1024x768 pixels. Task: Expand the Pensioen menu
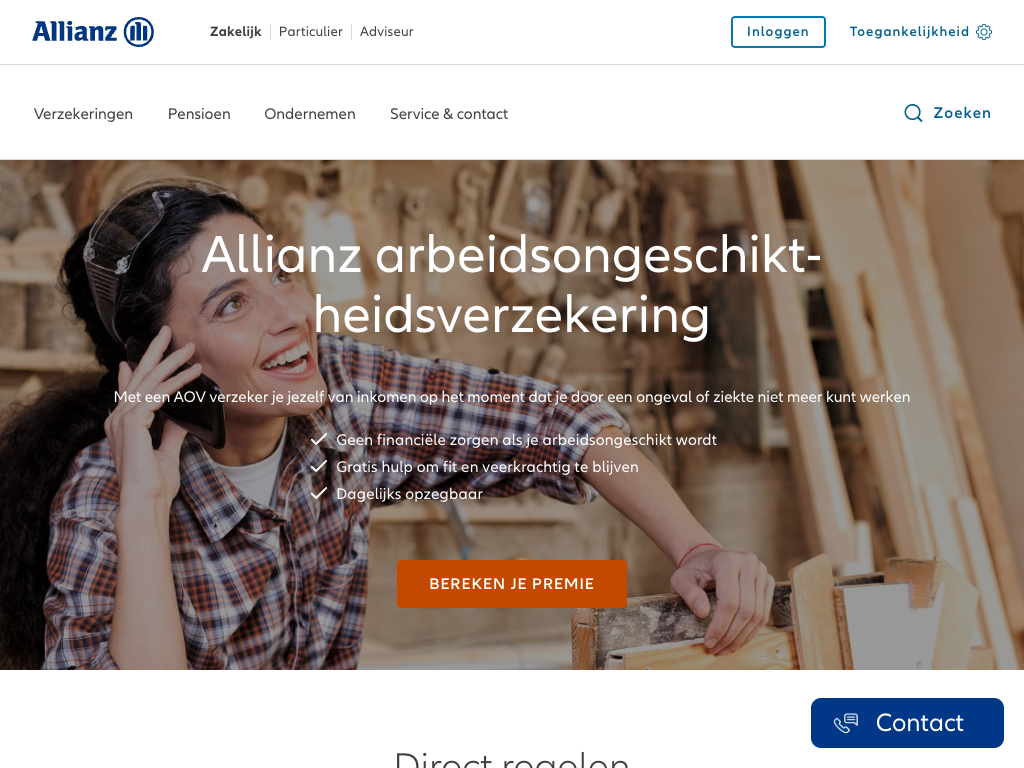(199, 114)
